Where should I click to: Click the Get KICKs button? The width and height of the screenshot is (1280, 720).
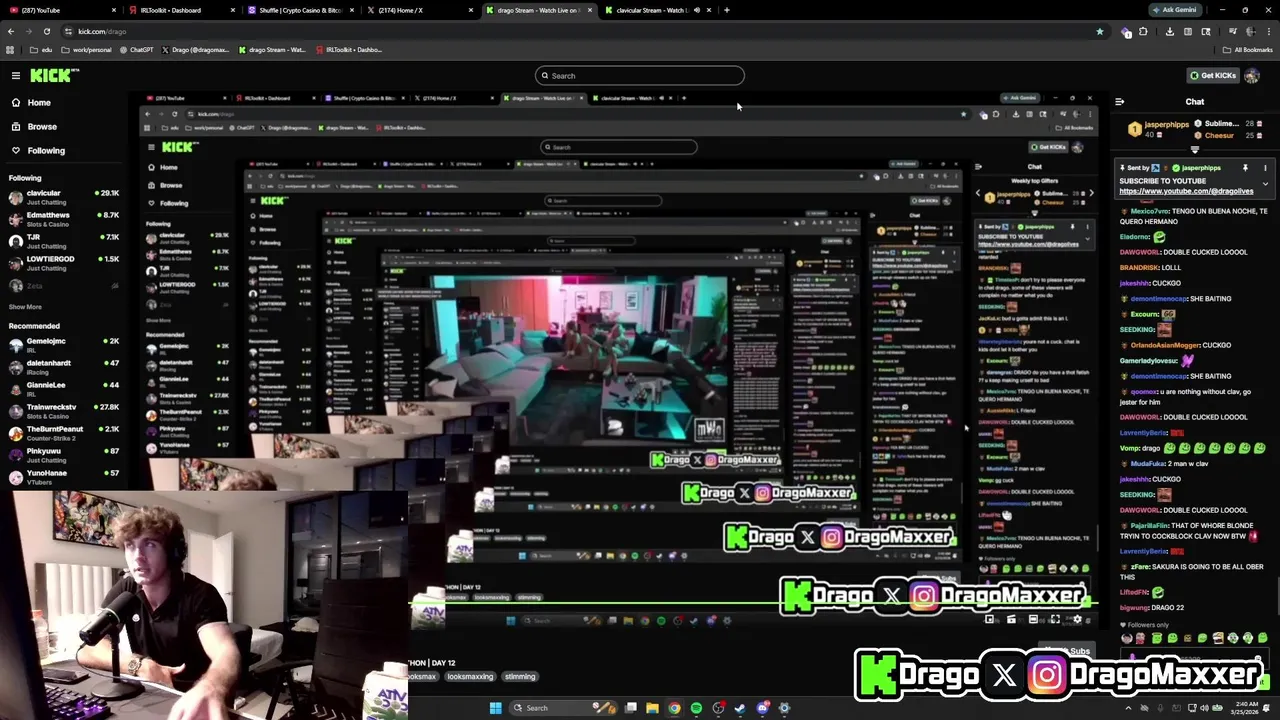point(1213,76)
